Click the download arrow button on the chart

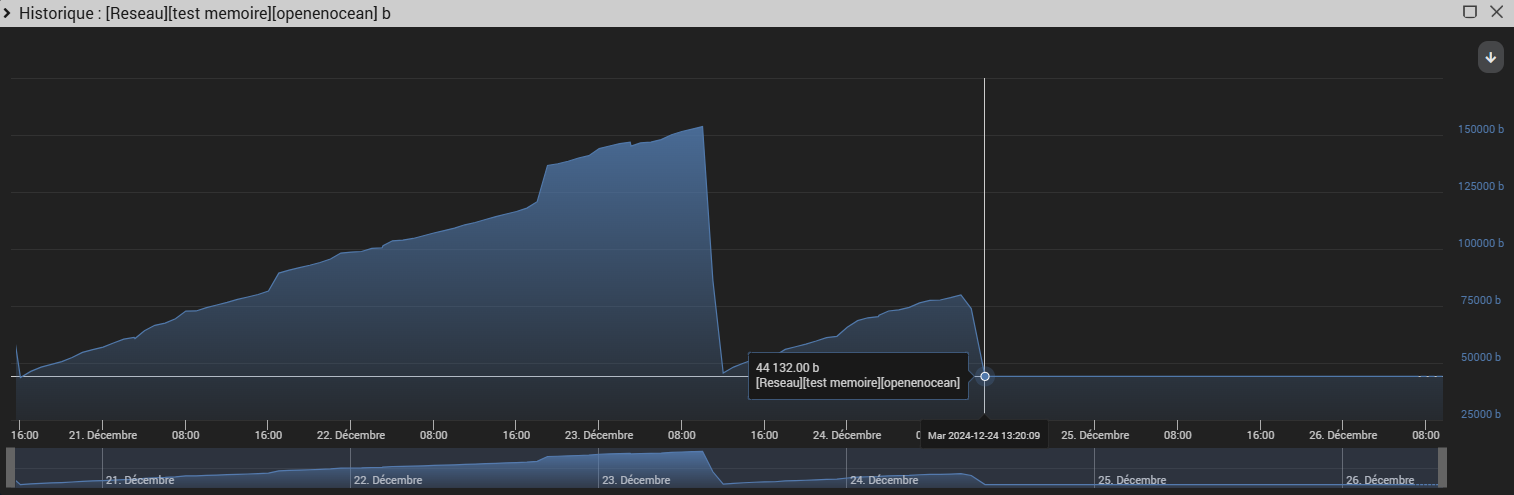pyautogui.click(x=1490, y=57)
